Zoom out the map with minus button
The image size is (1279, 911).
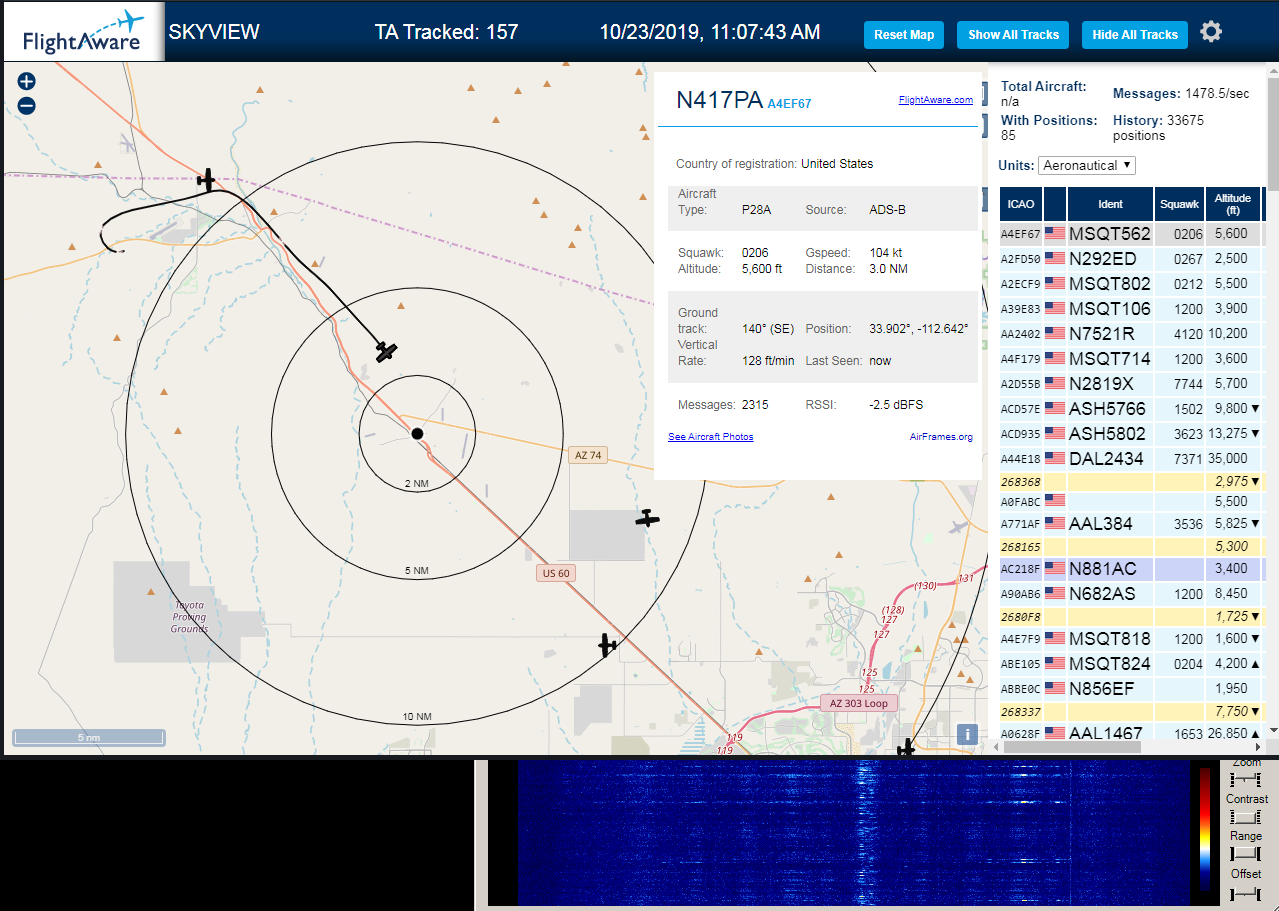pyautogui.click(x=27, y=106)
